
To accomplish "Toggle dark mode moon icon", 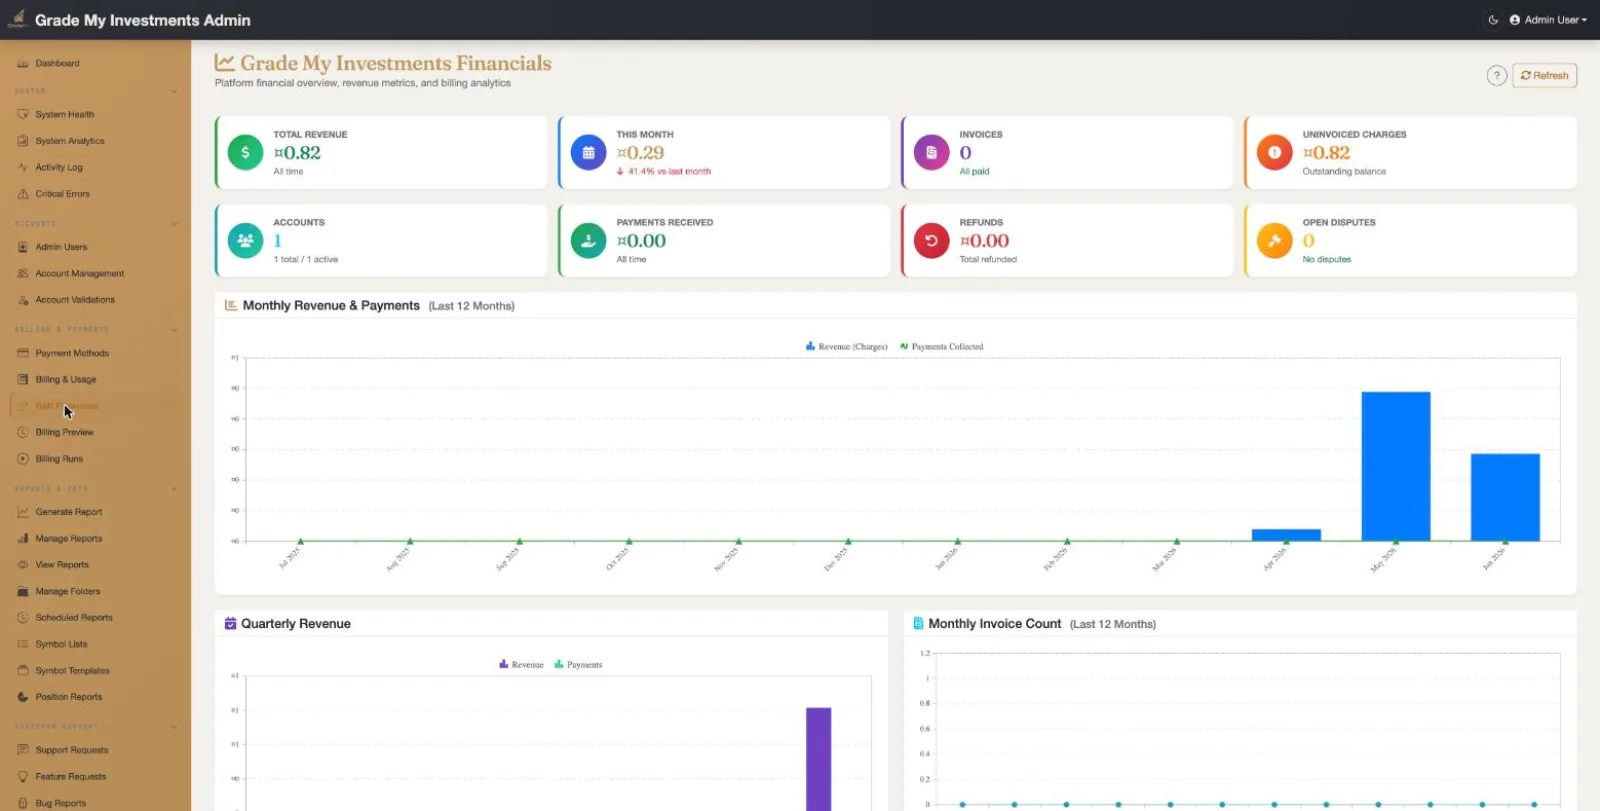I will point(1493,20).
